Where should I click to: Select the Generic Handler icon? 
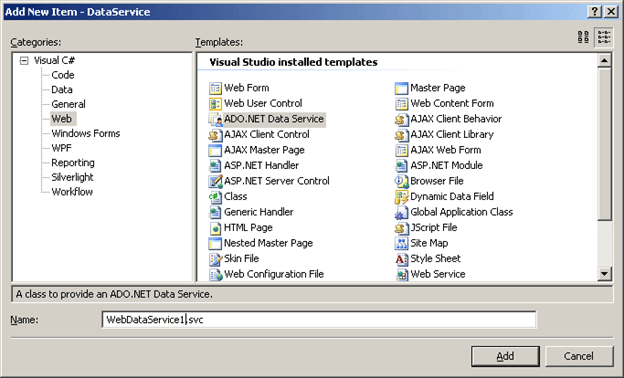215,212
